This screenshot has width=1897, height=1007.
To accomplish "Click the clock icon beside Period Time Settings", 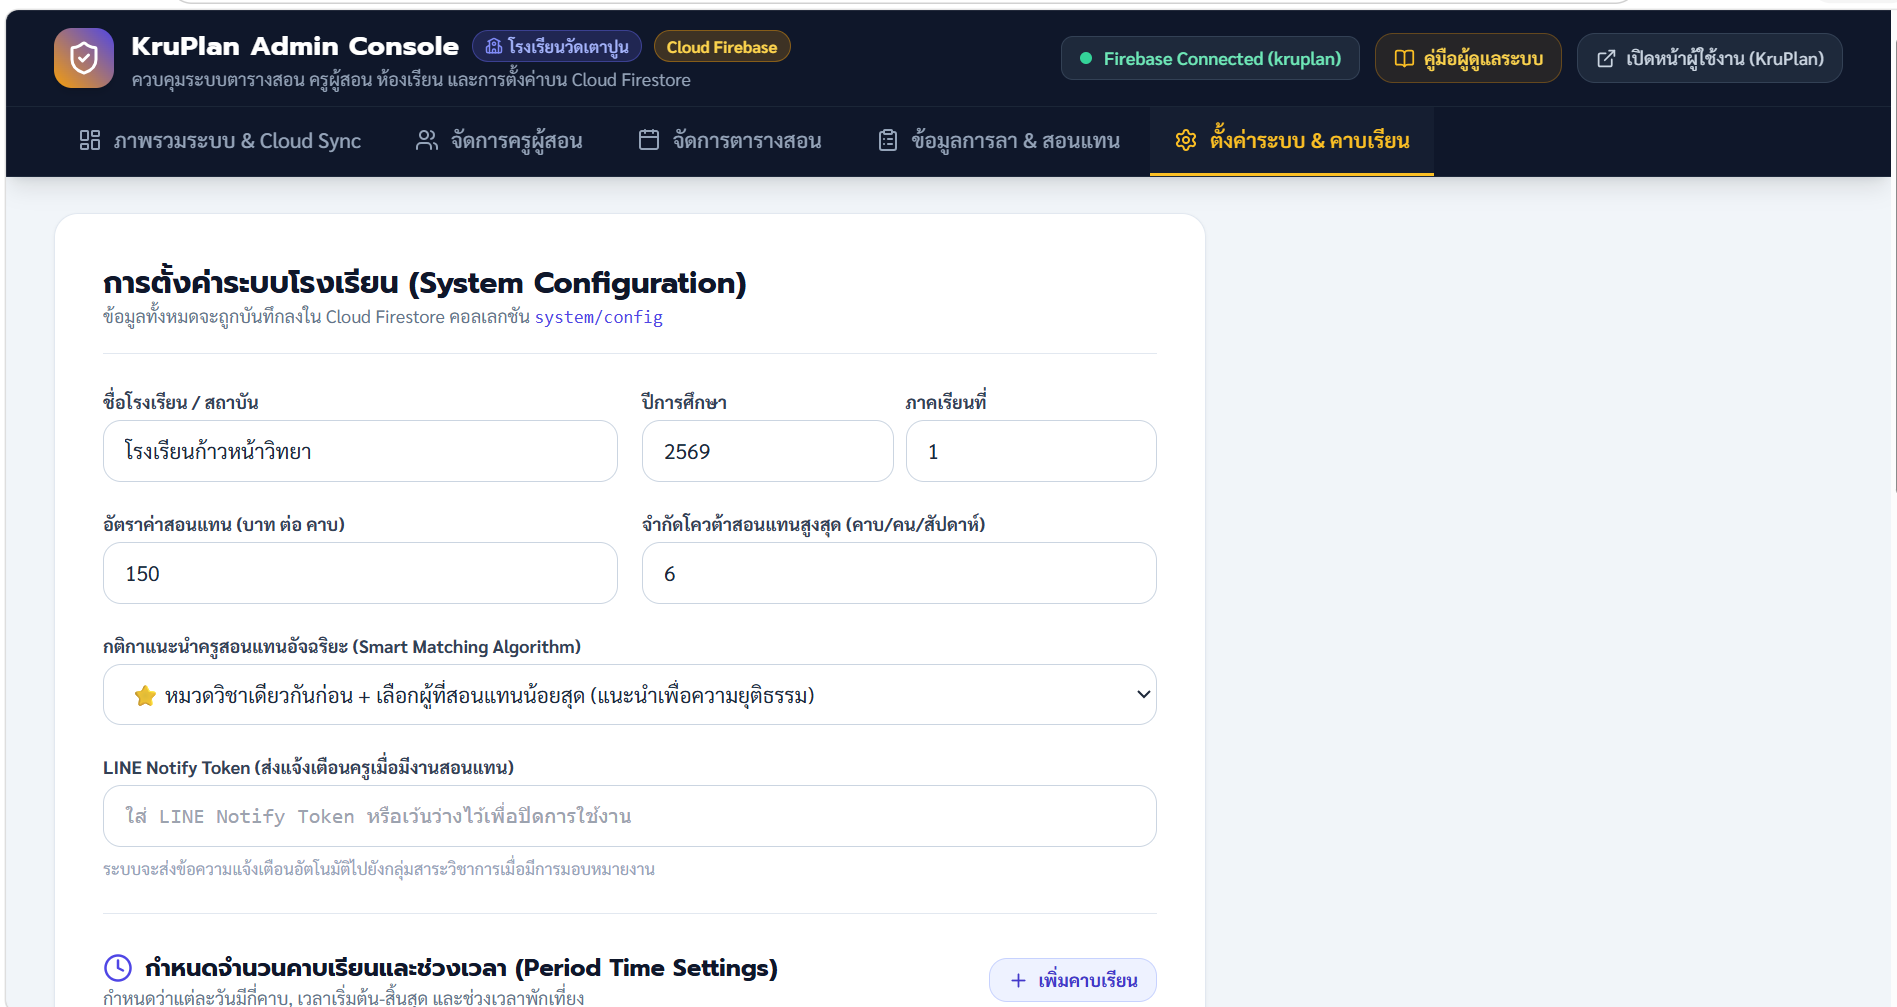I will [x=118, y=967].
